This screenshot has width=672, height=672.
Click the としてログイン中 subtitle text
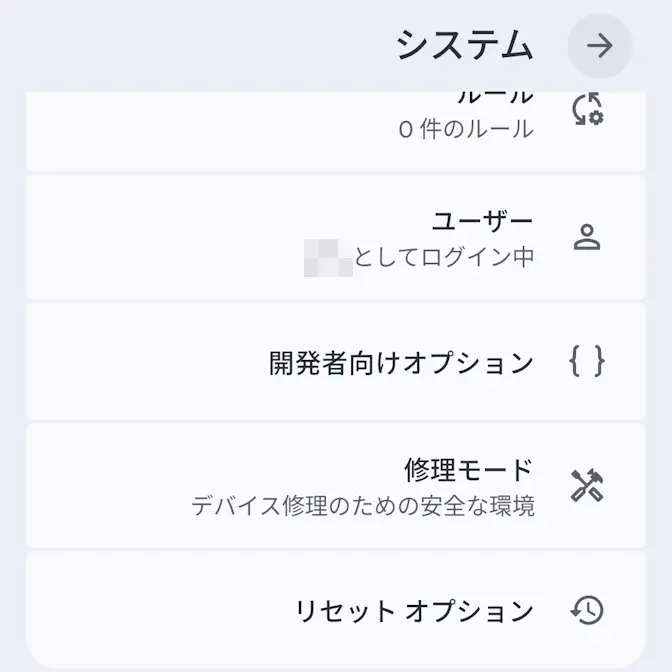[444, 257]
